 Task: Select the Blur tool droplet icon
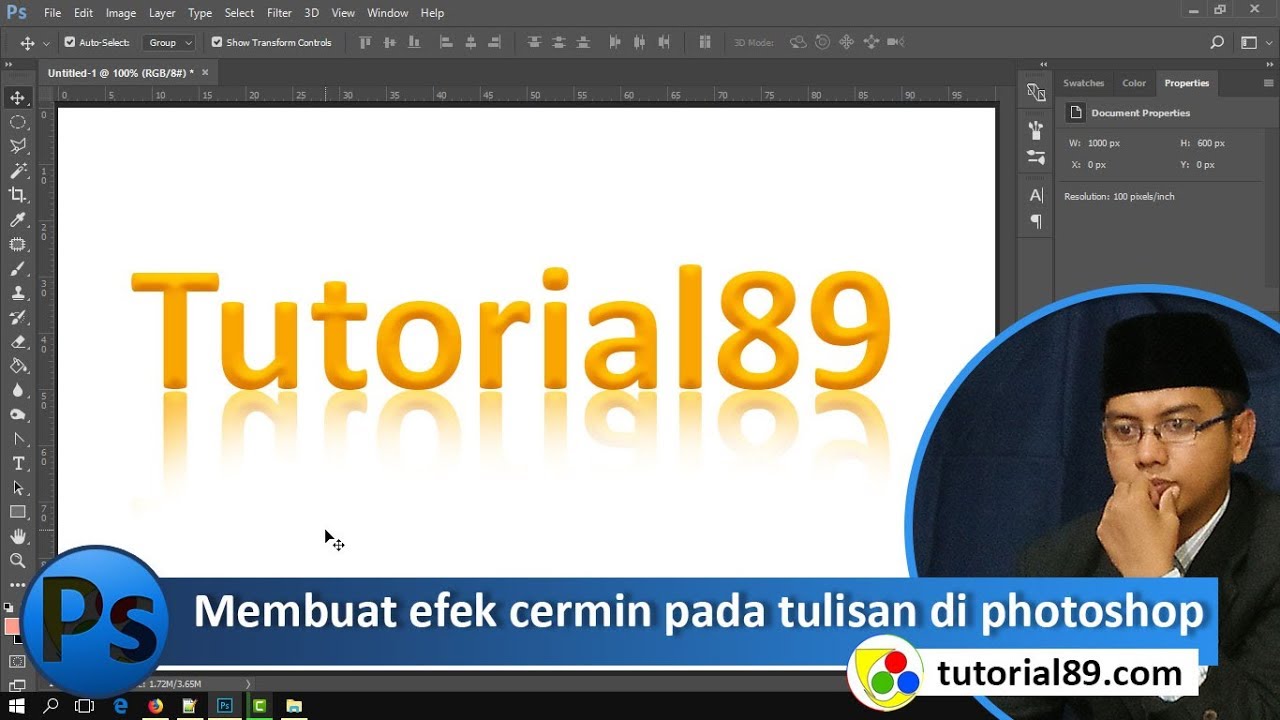click(18, 390)
